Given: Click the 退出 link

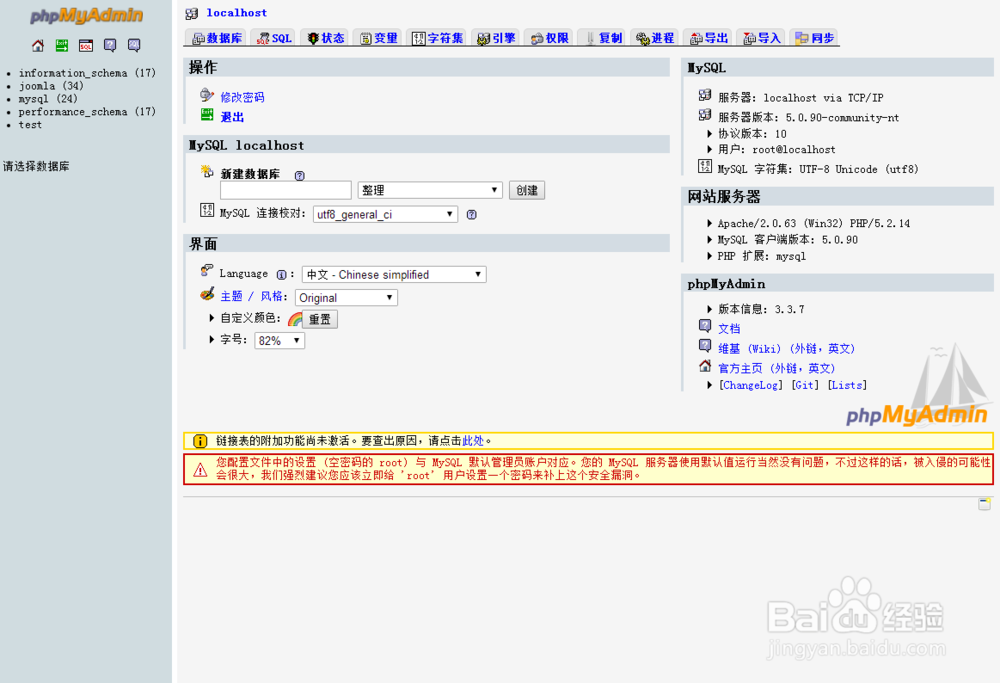Looking at the screenshot, I should (232, 117).
